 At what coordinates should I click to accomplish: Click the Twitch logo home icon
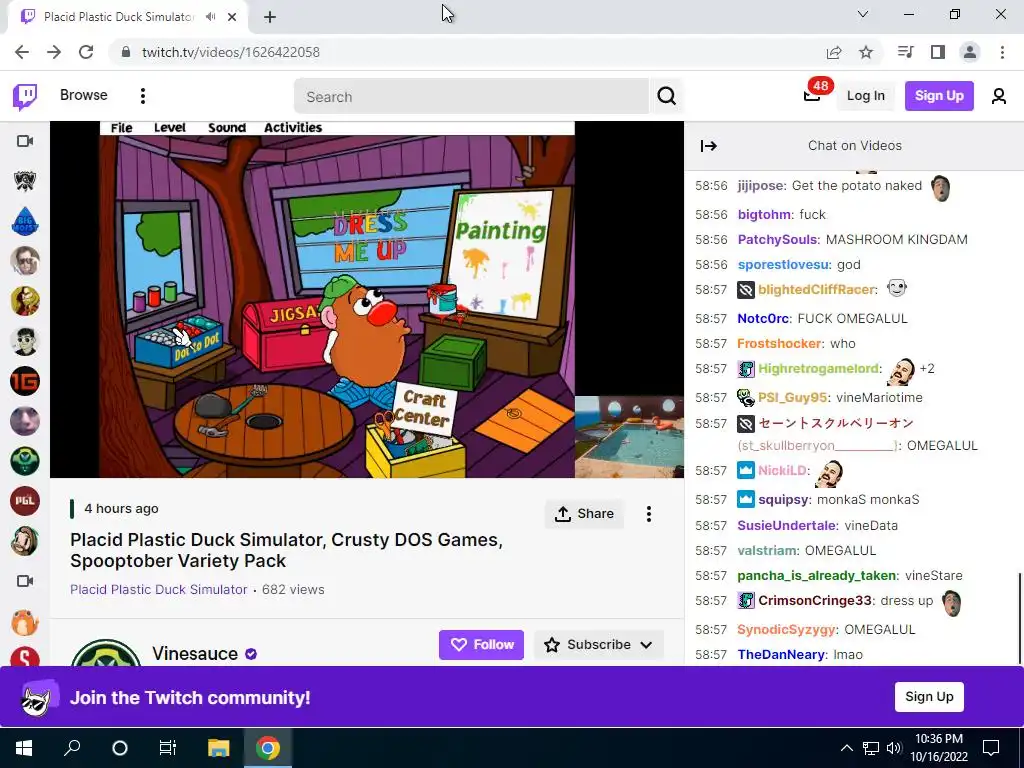pos(25,97)
